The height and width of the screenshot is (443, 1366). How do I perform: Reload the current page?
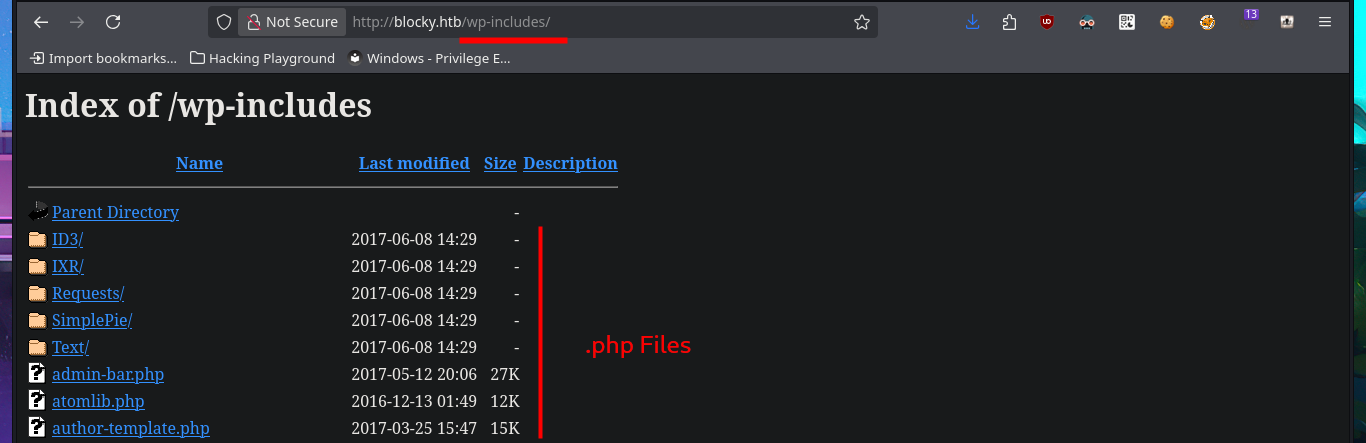113,22
